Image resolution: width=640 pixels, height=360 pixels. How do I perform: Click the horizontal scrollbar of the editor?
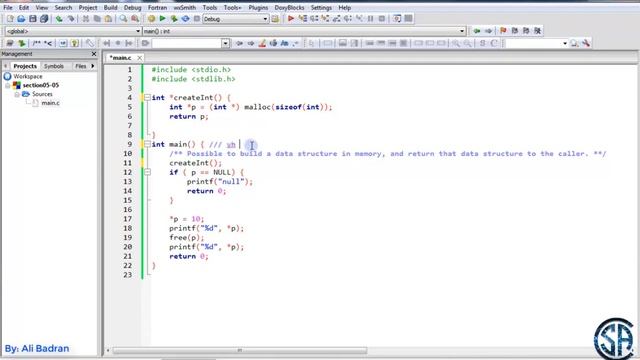click(x=240, y=350)
